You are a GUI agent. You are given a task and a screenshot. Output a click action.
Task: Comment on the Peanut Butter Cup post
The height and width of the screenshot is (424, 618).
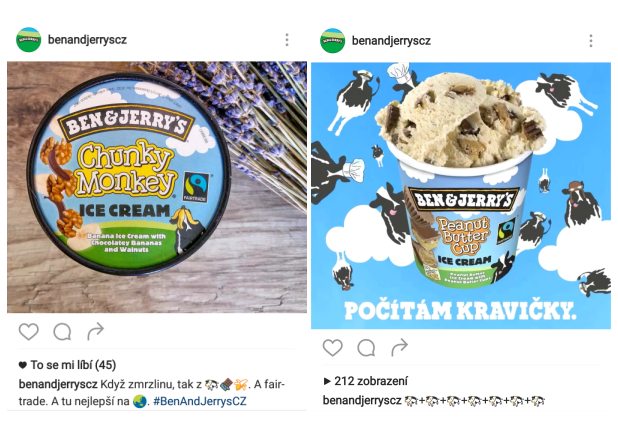pos(366,348)
